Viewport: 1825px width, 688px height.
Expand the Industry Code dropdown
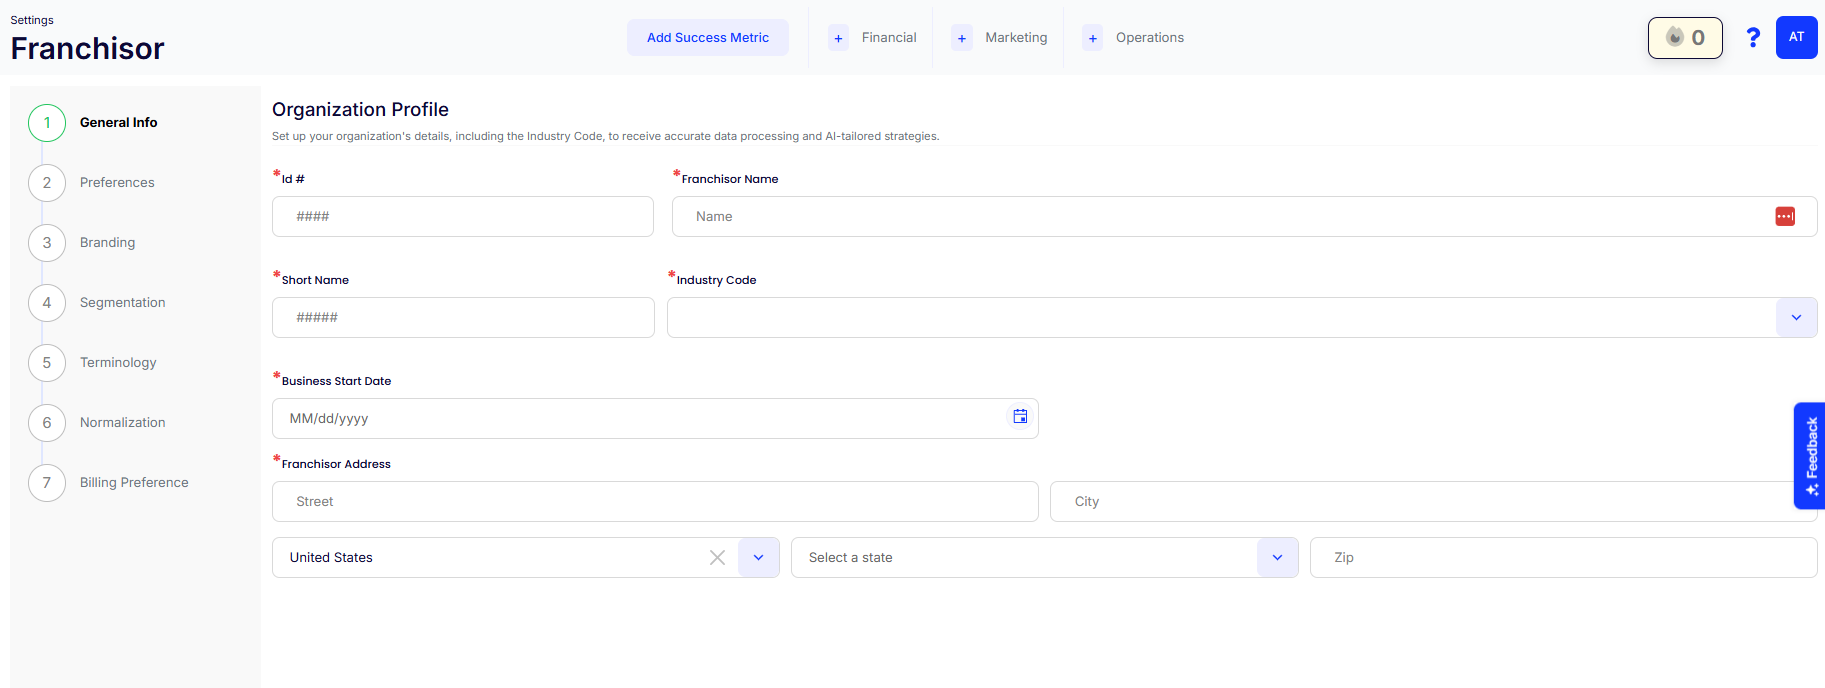click(1796, 318)
